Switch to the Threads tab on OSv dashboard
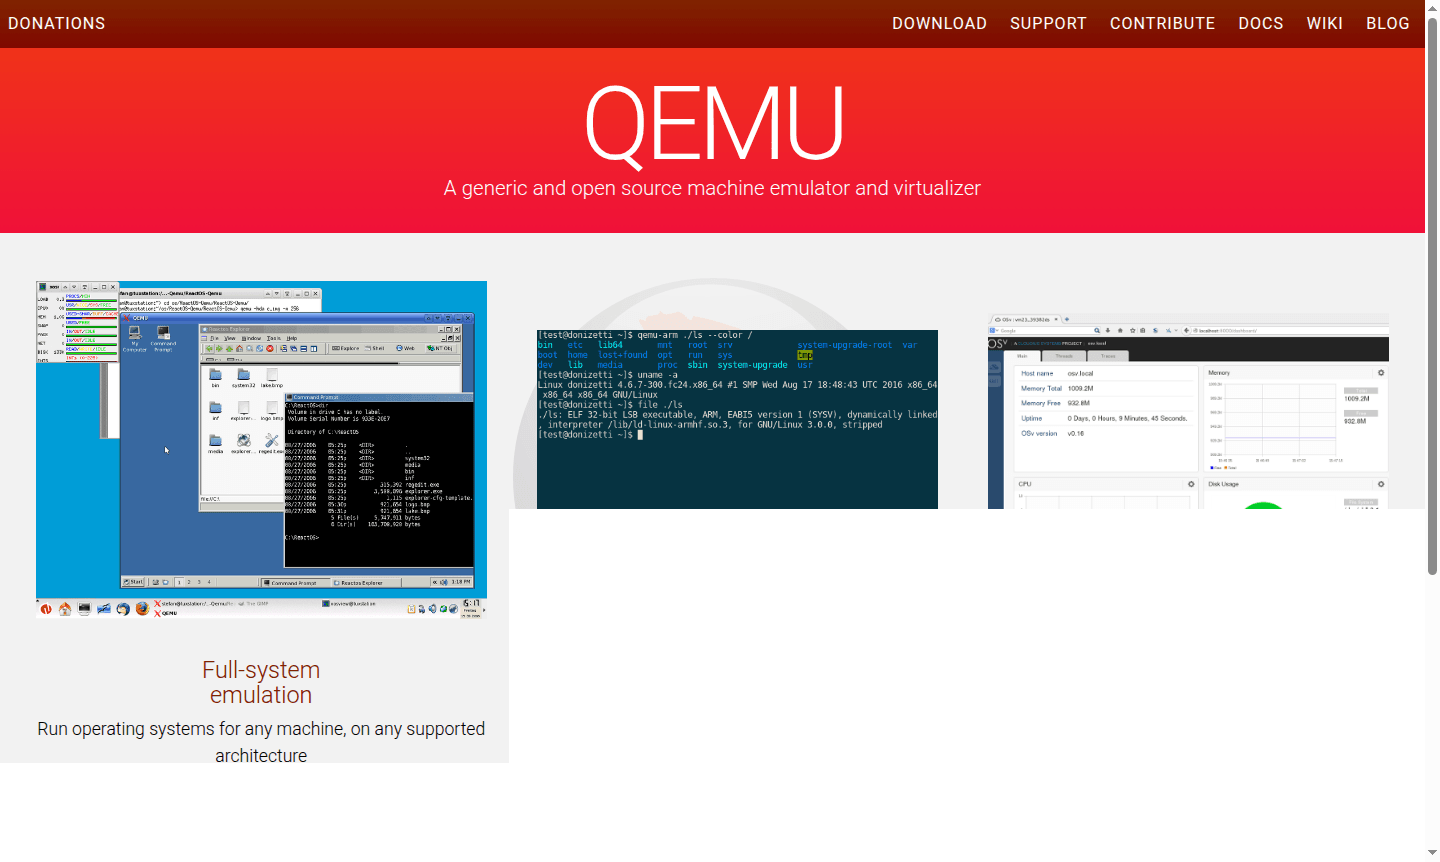This screenshot has width=1440, height=862. [x=1065, y=356]
